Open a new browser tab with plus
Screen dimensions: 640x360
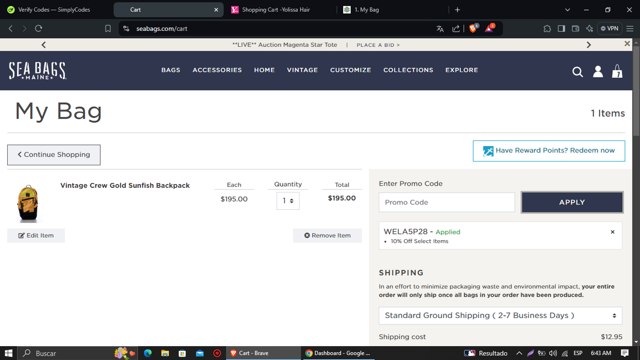[457, 9]
